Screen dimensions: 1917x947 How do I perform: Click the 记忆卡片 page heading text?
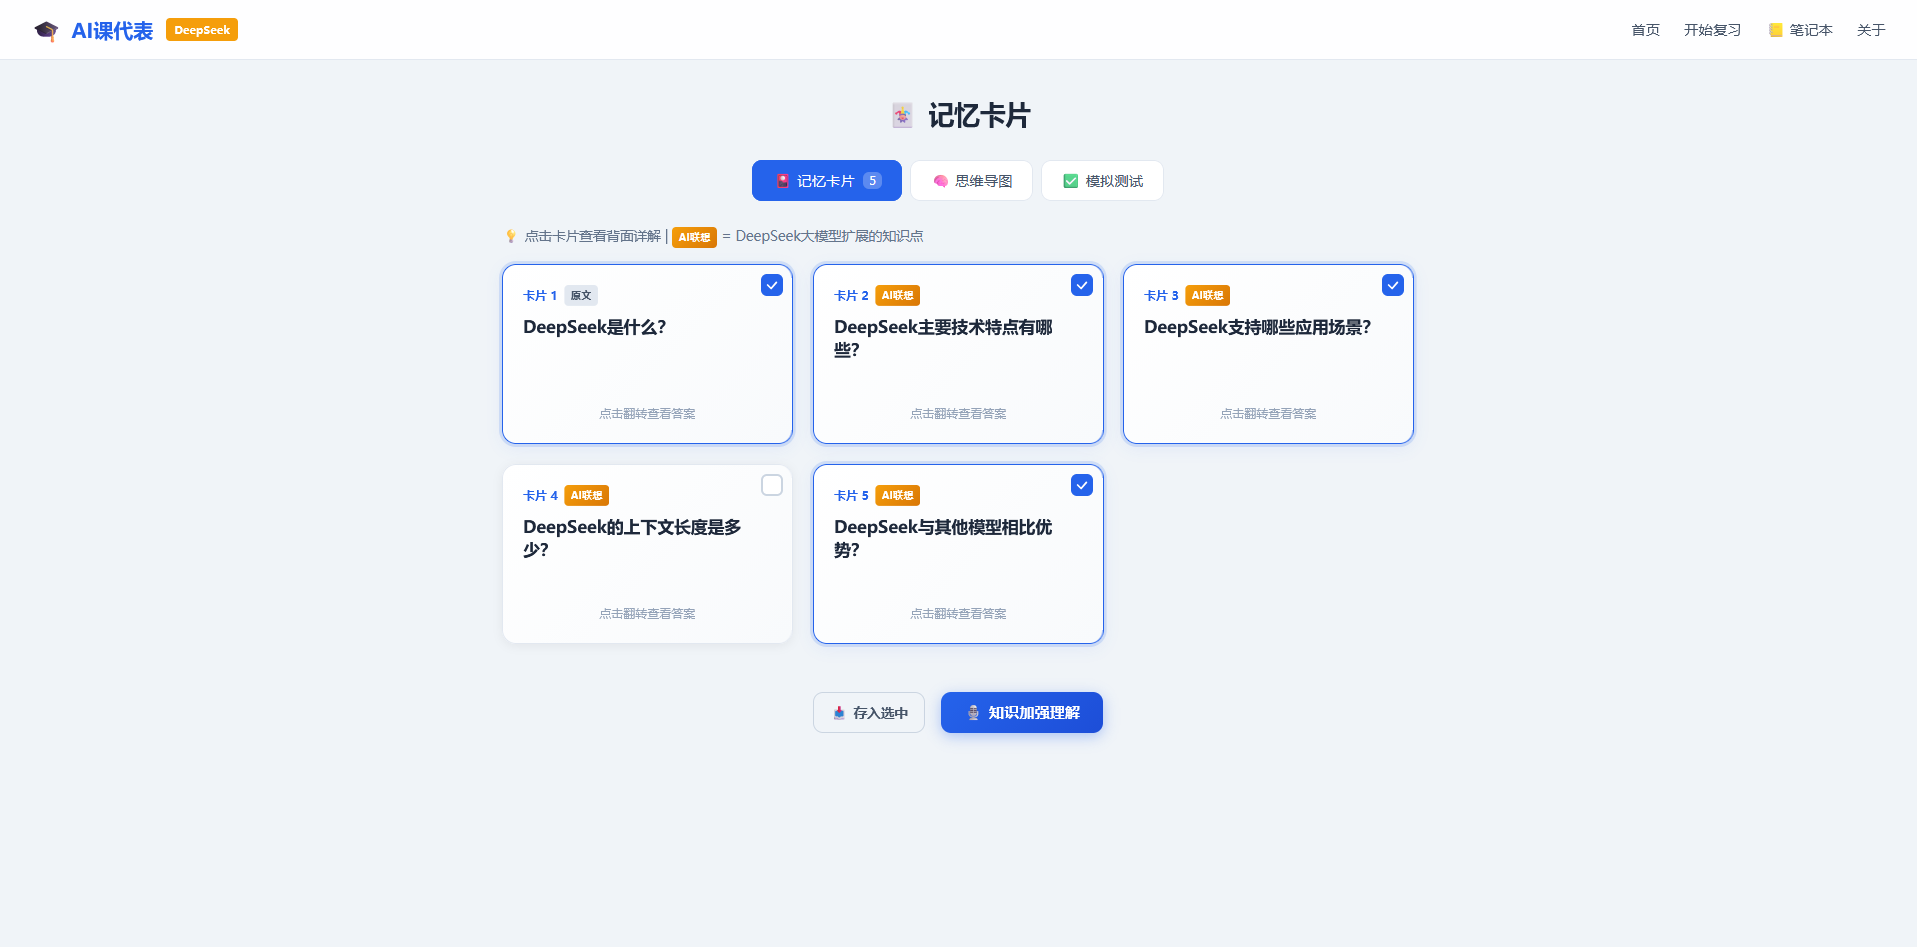point(979,116)
